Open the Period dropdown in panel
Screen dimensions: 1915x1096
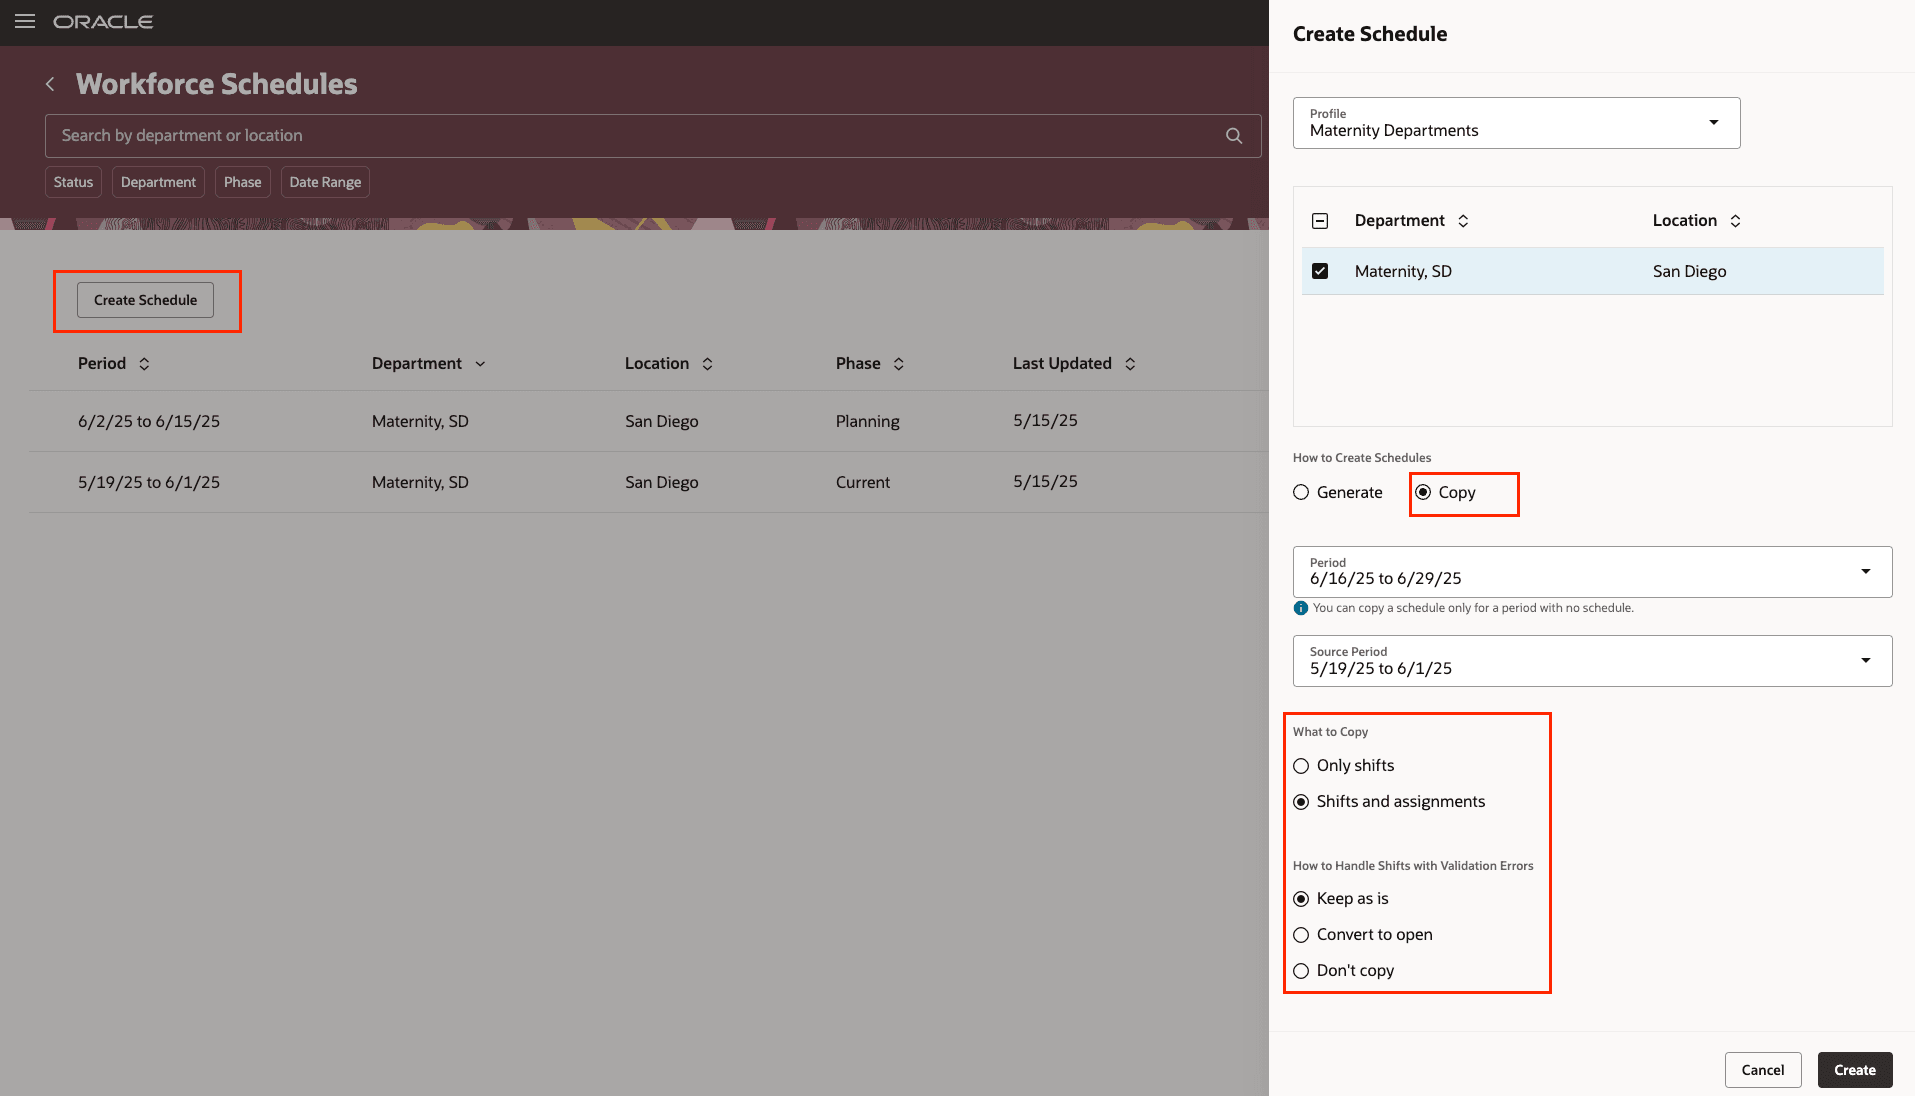(1592, 572)
